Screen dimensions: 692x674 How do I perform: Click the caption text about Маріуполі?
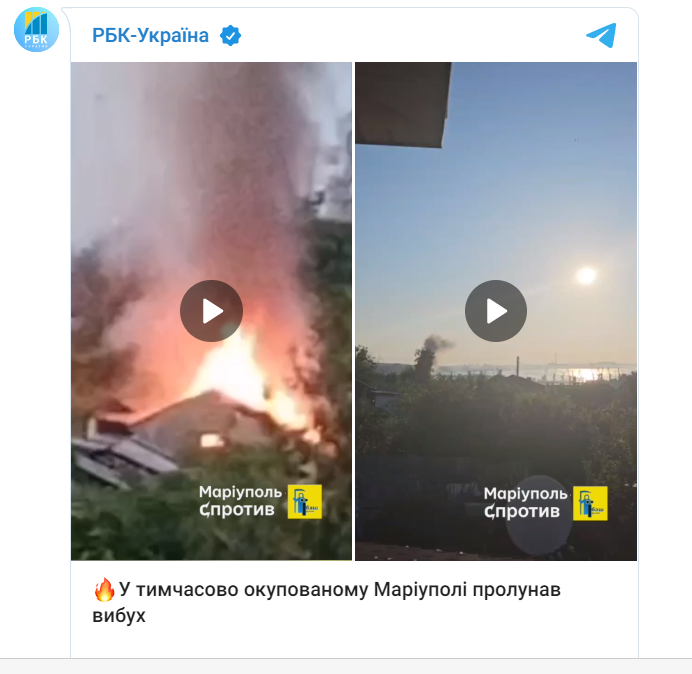[327, 602]
